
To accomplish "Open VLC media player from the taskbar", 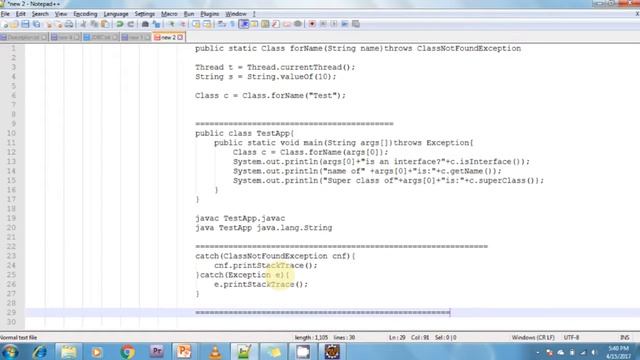I will coord(215,351).
